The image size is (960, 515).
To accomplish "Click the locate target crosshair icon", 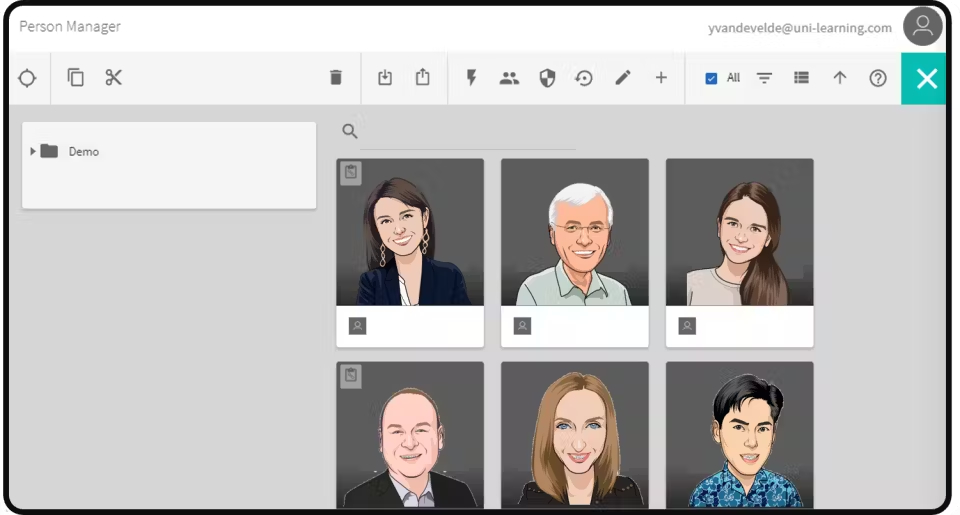I will pos(27,78).
